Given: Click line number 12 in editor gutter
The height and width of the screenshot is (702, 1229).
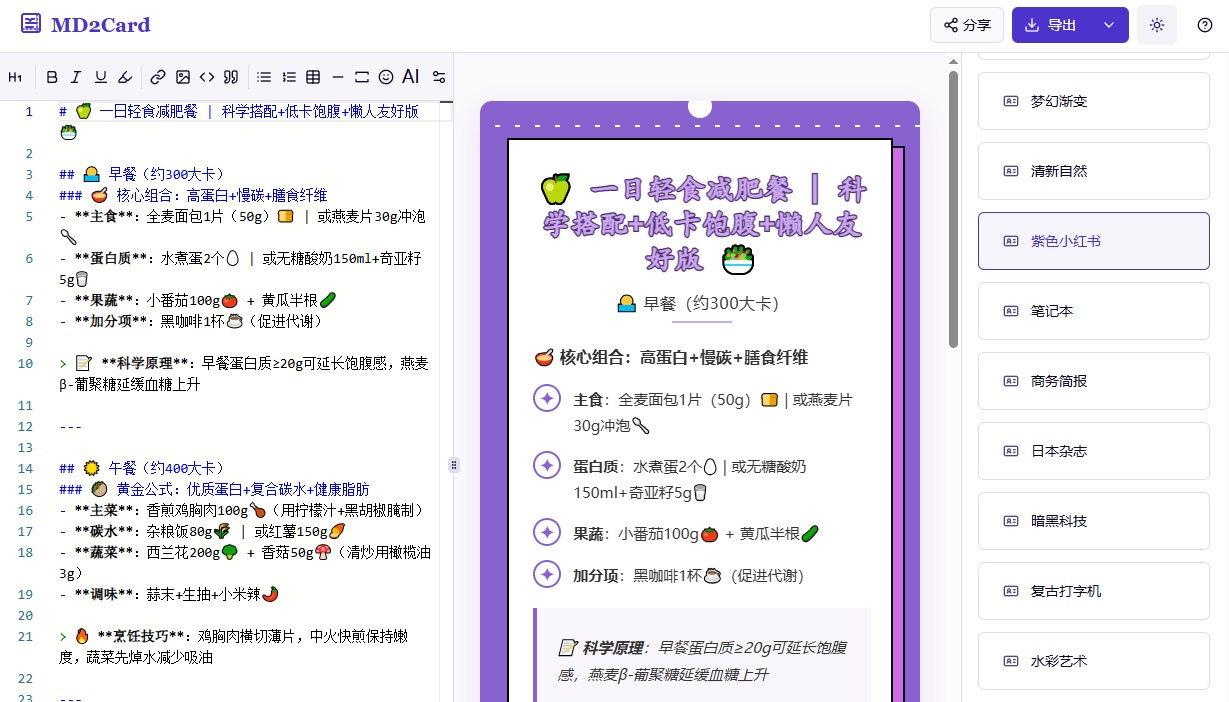Looking at the screenshot, I should (26, 426).
